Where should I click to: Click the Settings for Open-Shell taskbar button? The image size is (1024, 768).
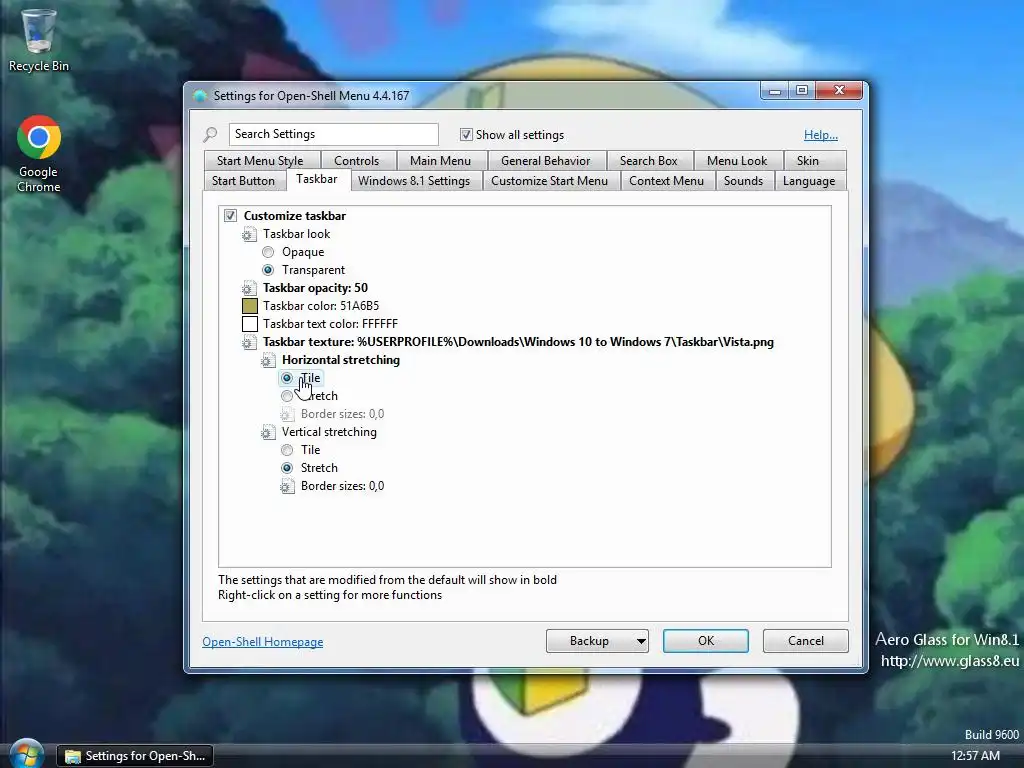click(x=135, y=756)
